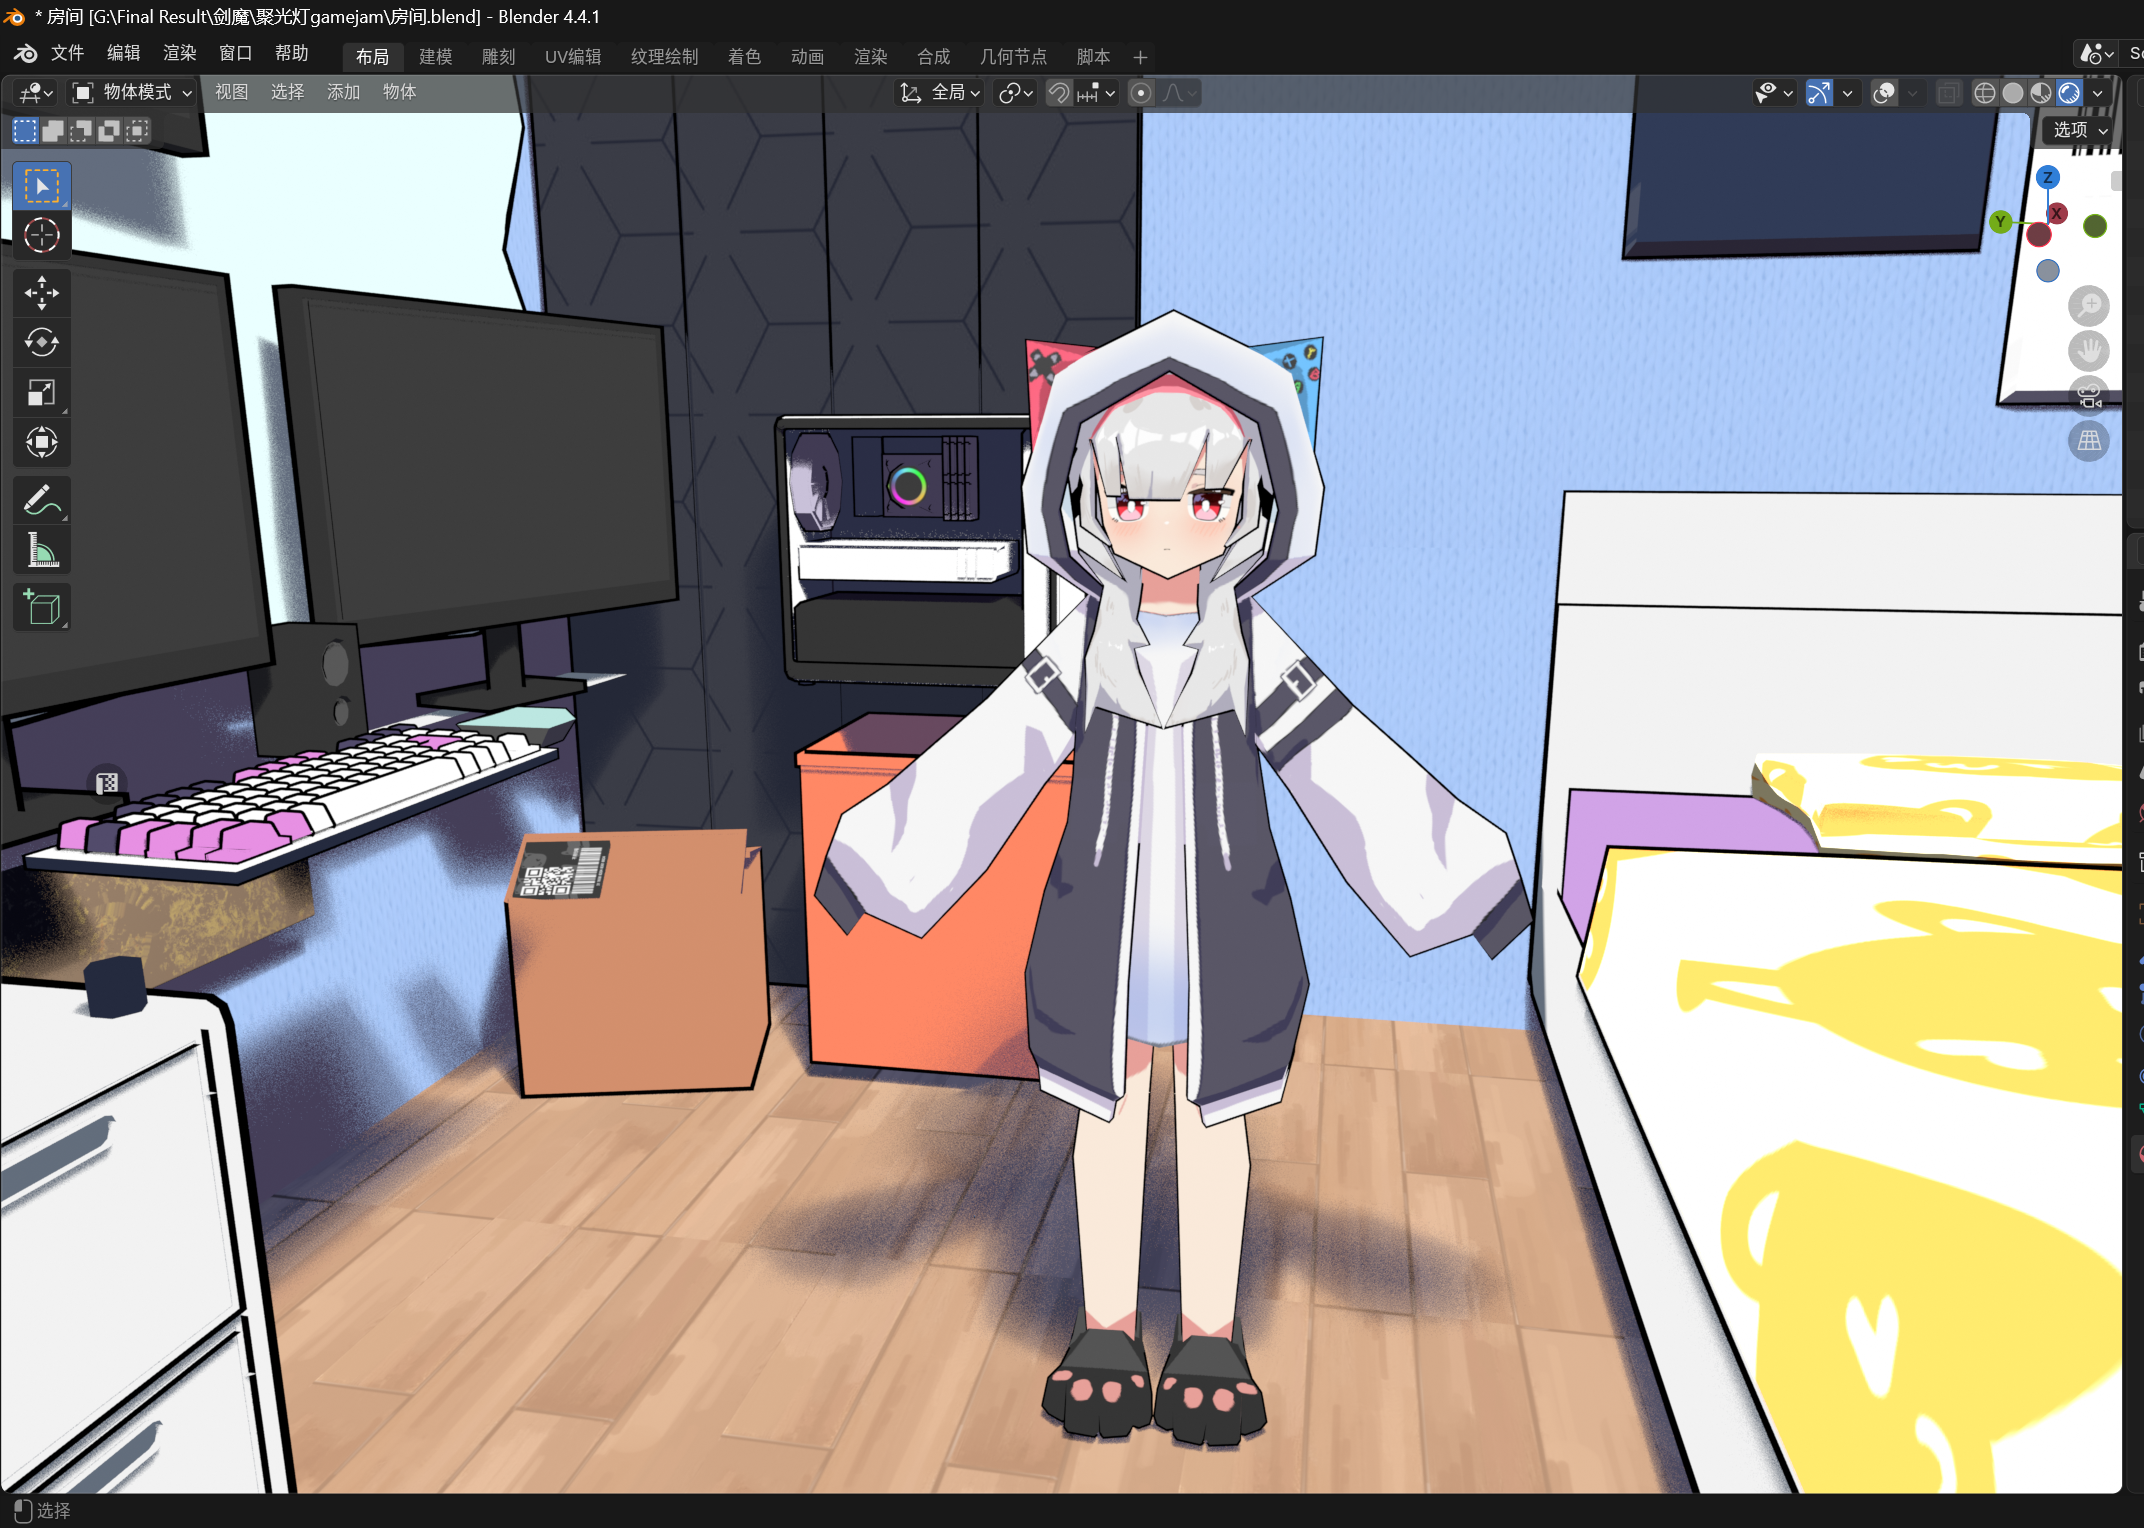Image resolution: width=2144 pixels, height=1528 pixels.
Task: Switch to wireframe viewport shading
Action: tap(1984, 93)
